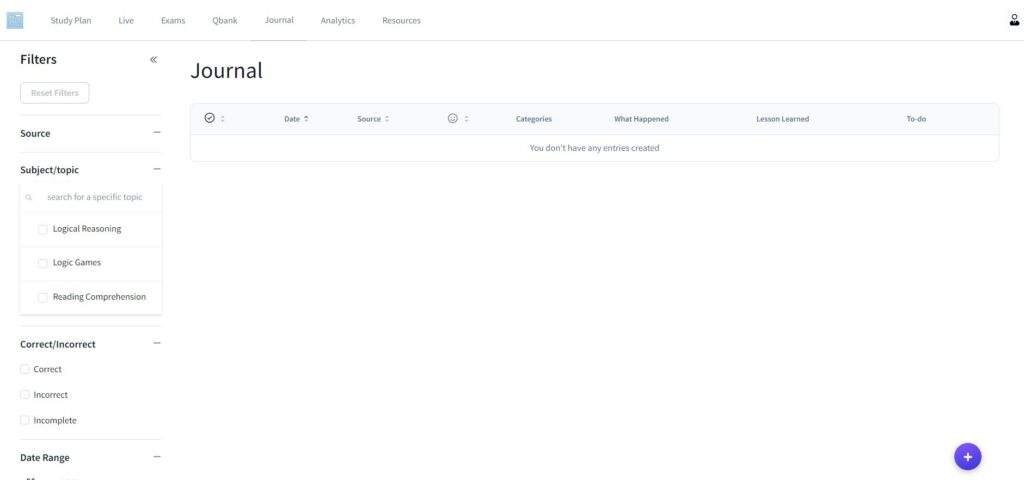Sort entries by the Source column
This screenshot has height=480, width=1024.
[x=372, y=119]
